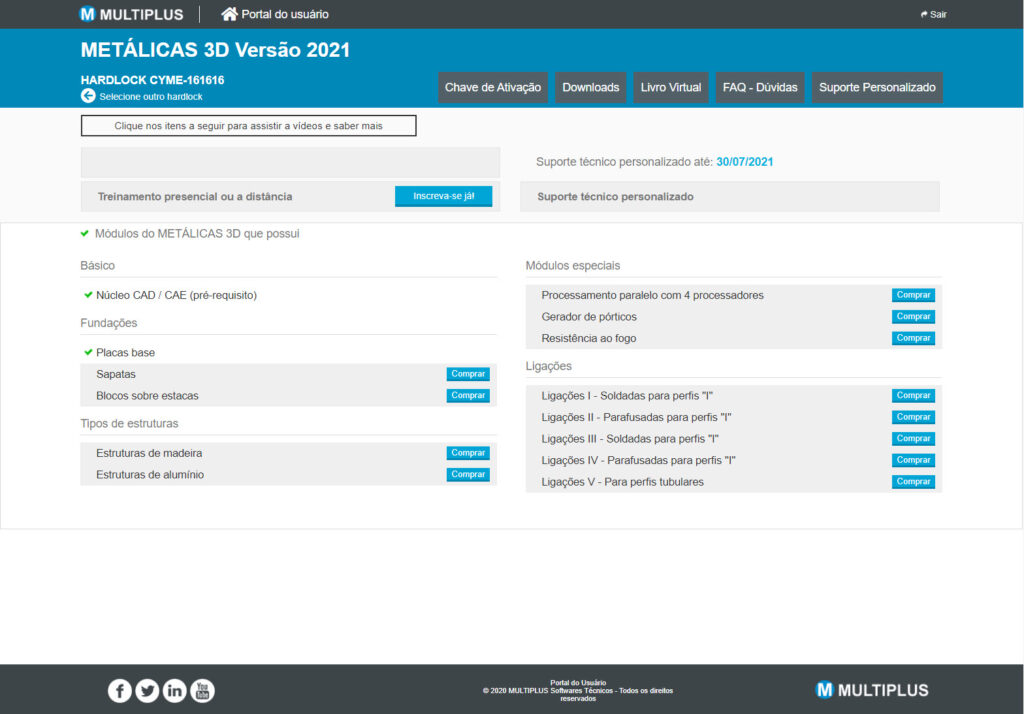Click the Blocos sobre estacas module name
Image resolution: width=1024 pixels, height=714 pixels.
click(x=147, y=396)
